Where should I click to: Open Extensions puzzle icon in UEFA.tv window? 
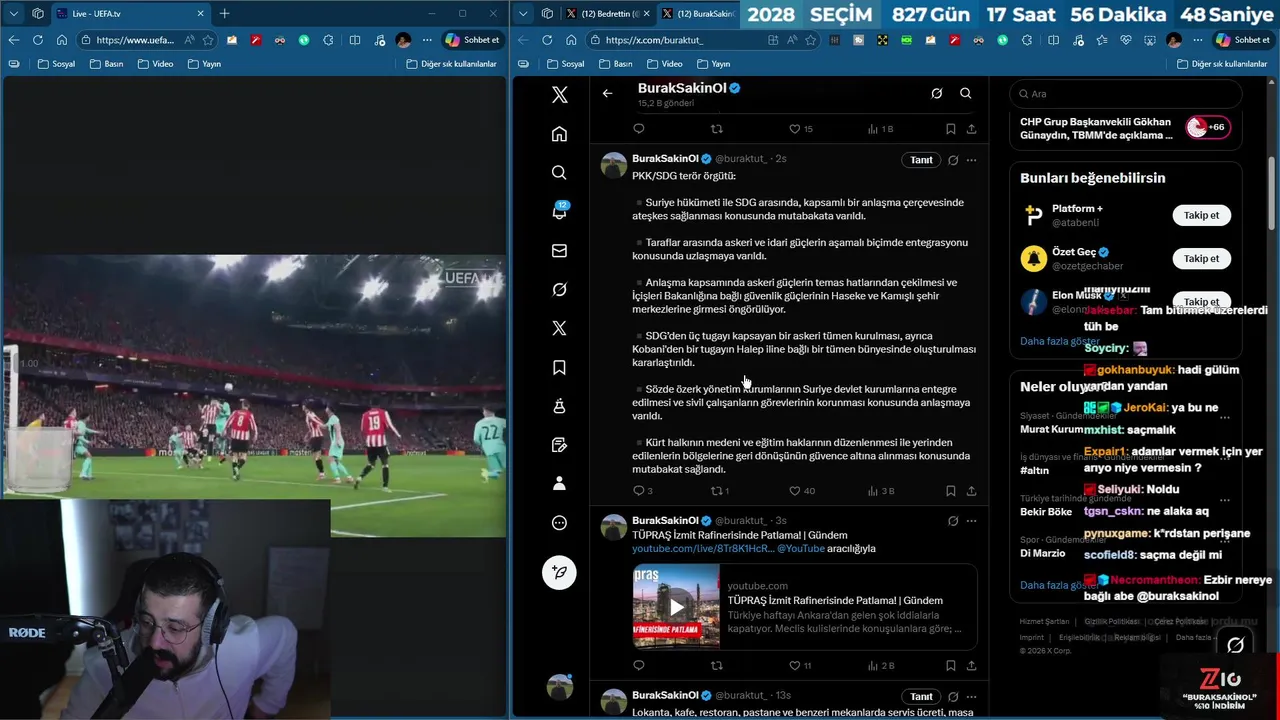(329, 40)
